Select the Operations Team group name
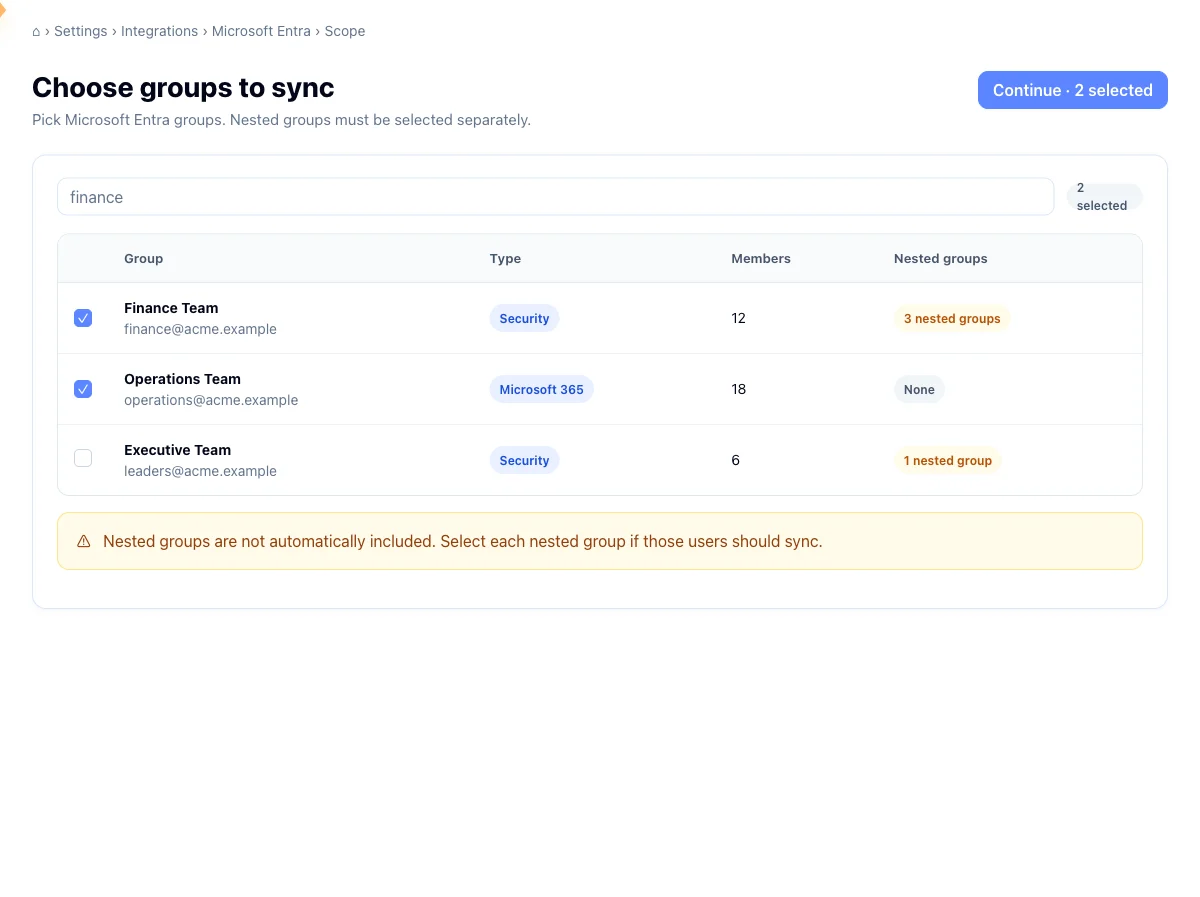Image resolution: width=1200 pixels, height=897 pixels. tap(182, 379)
